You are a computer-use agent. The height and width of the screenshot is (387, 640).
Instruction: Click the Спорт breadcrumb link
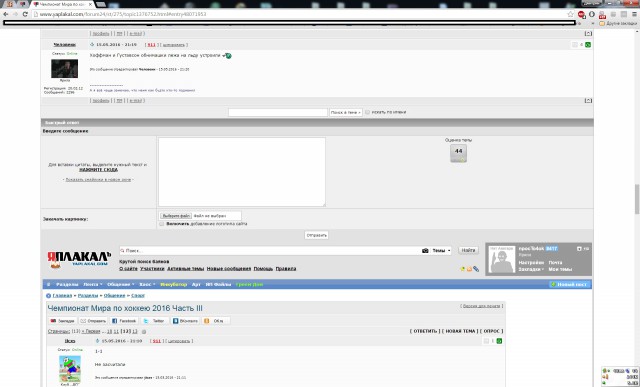138,296
